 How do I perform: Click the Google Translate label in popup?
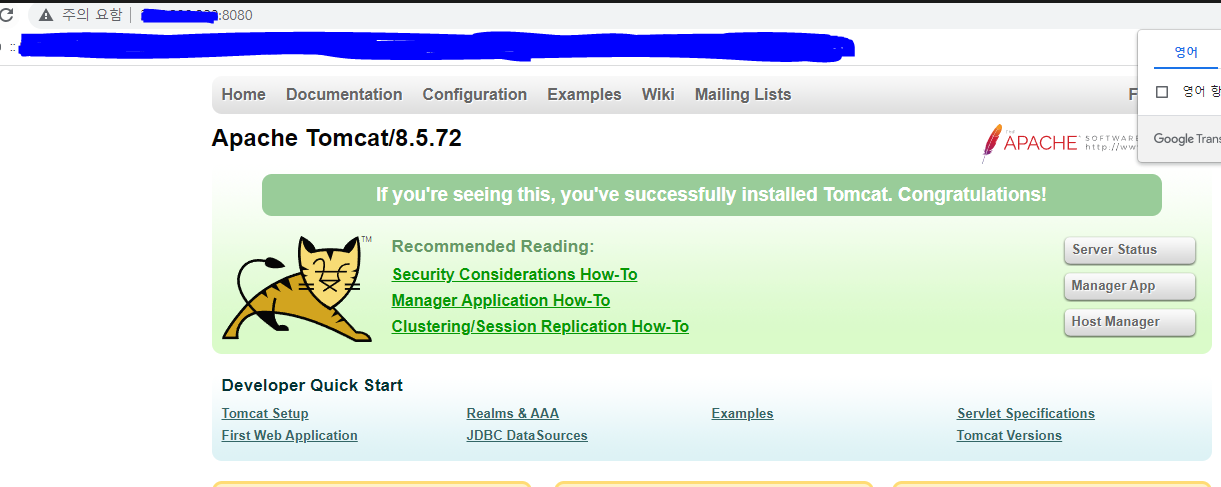coord(1187,139)
